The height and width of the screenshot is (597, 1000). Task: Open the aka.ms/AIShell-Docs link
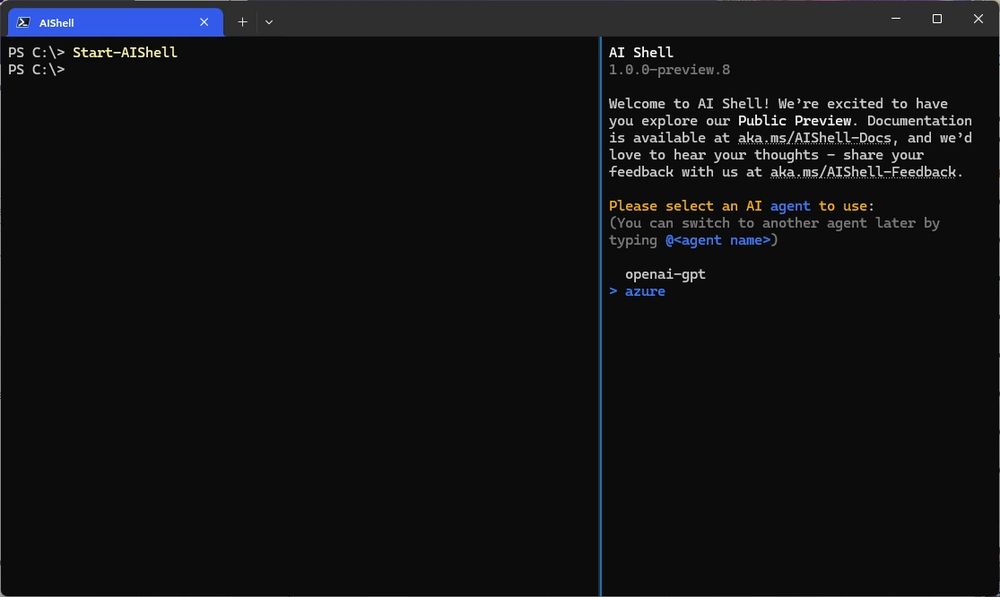814,138
